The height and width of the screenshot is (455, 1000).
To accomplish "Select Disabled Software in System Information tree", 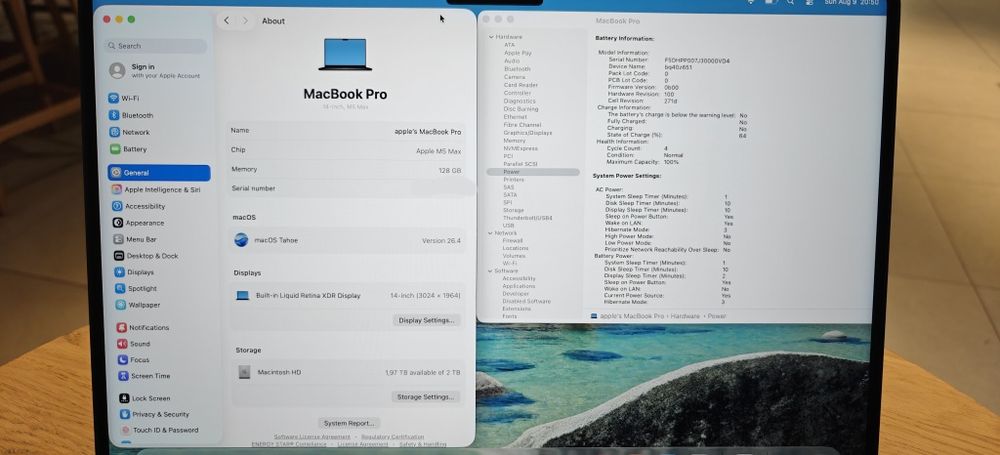I will tap(526, 301).
